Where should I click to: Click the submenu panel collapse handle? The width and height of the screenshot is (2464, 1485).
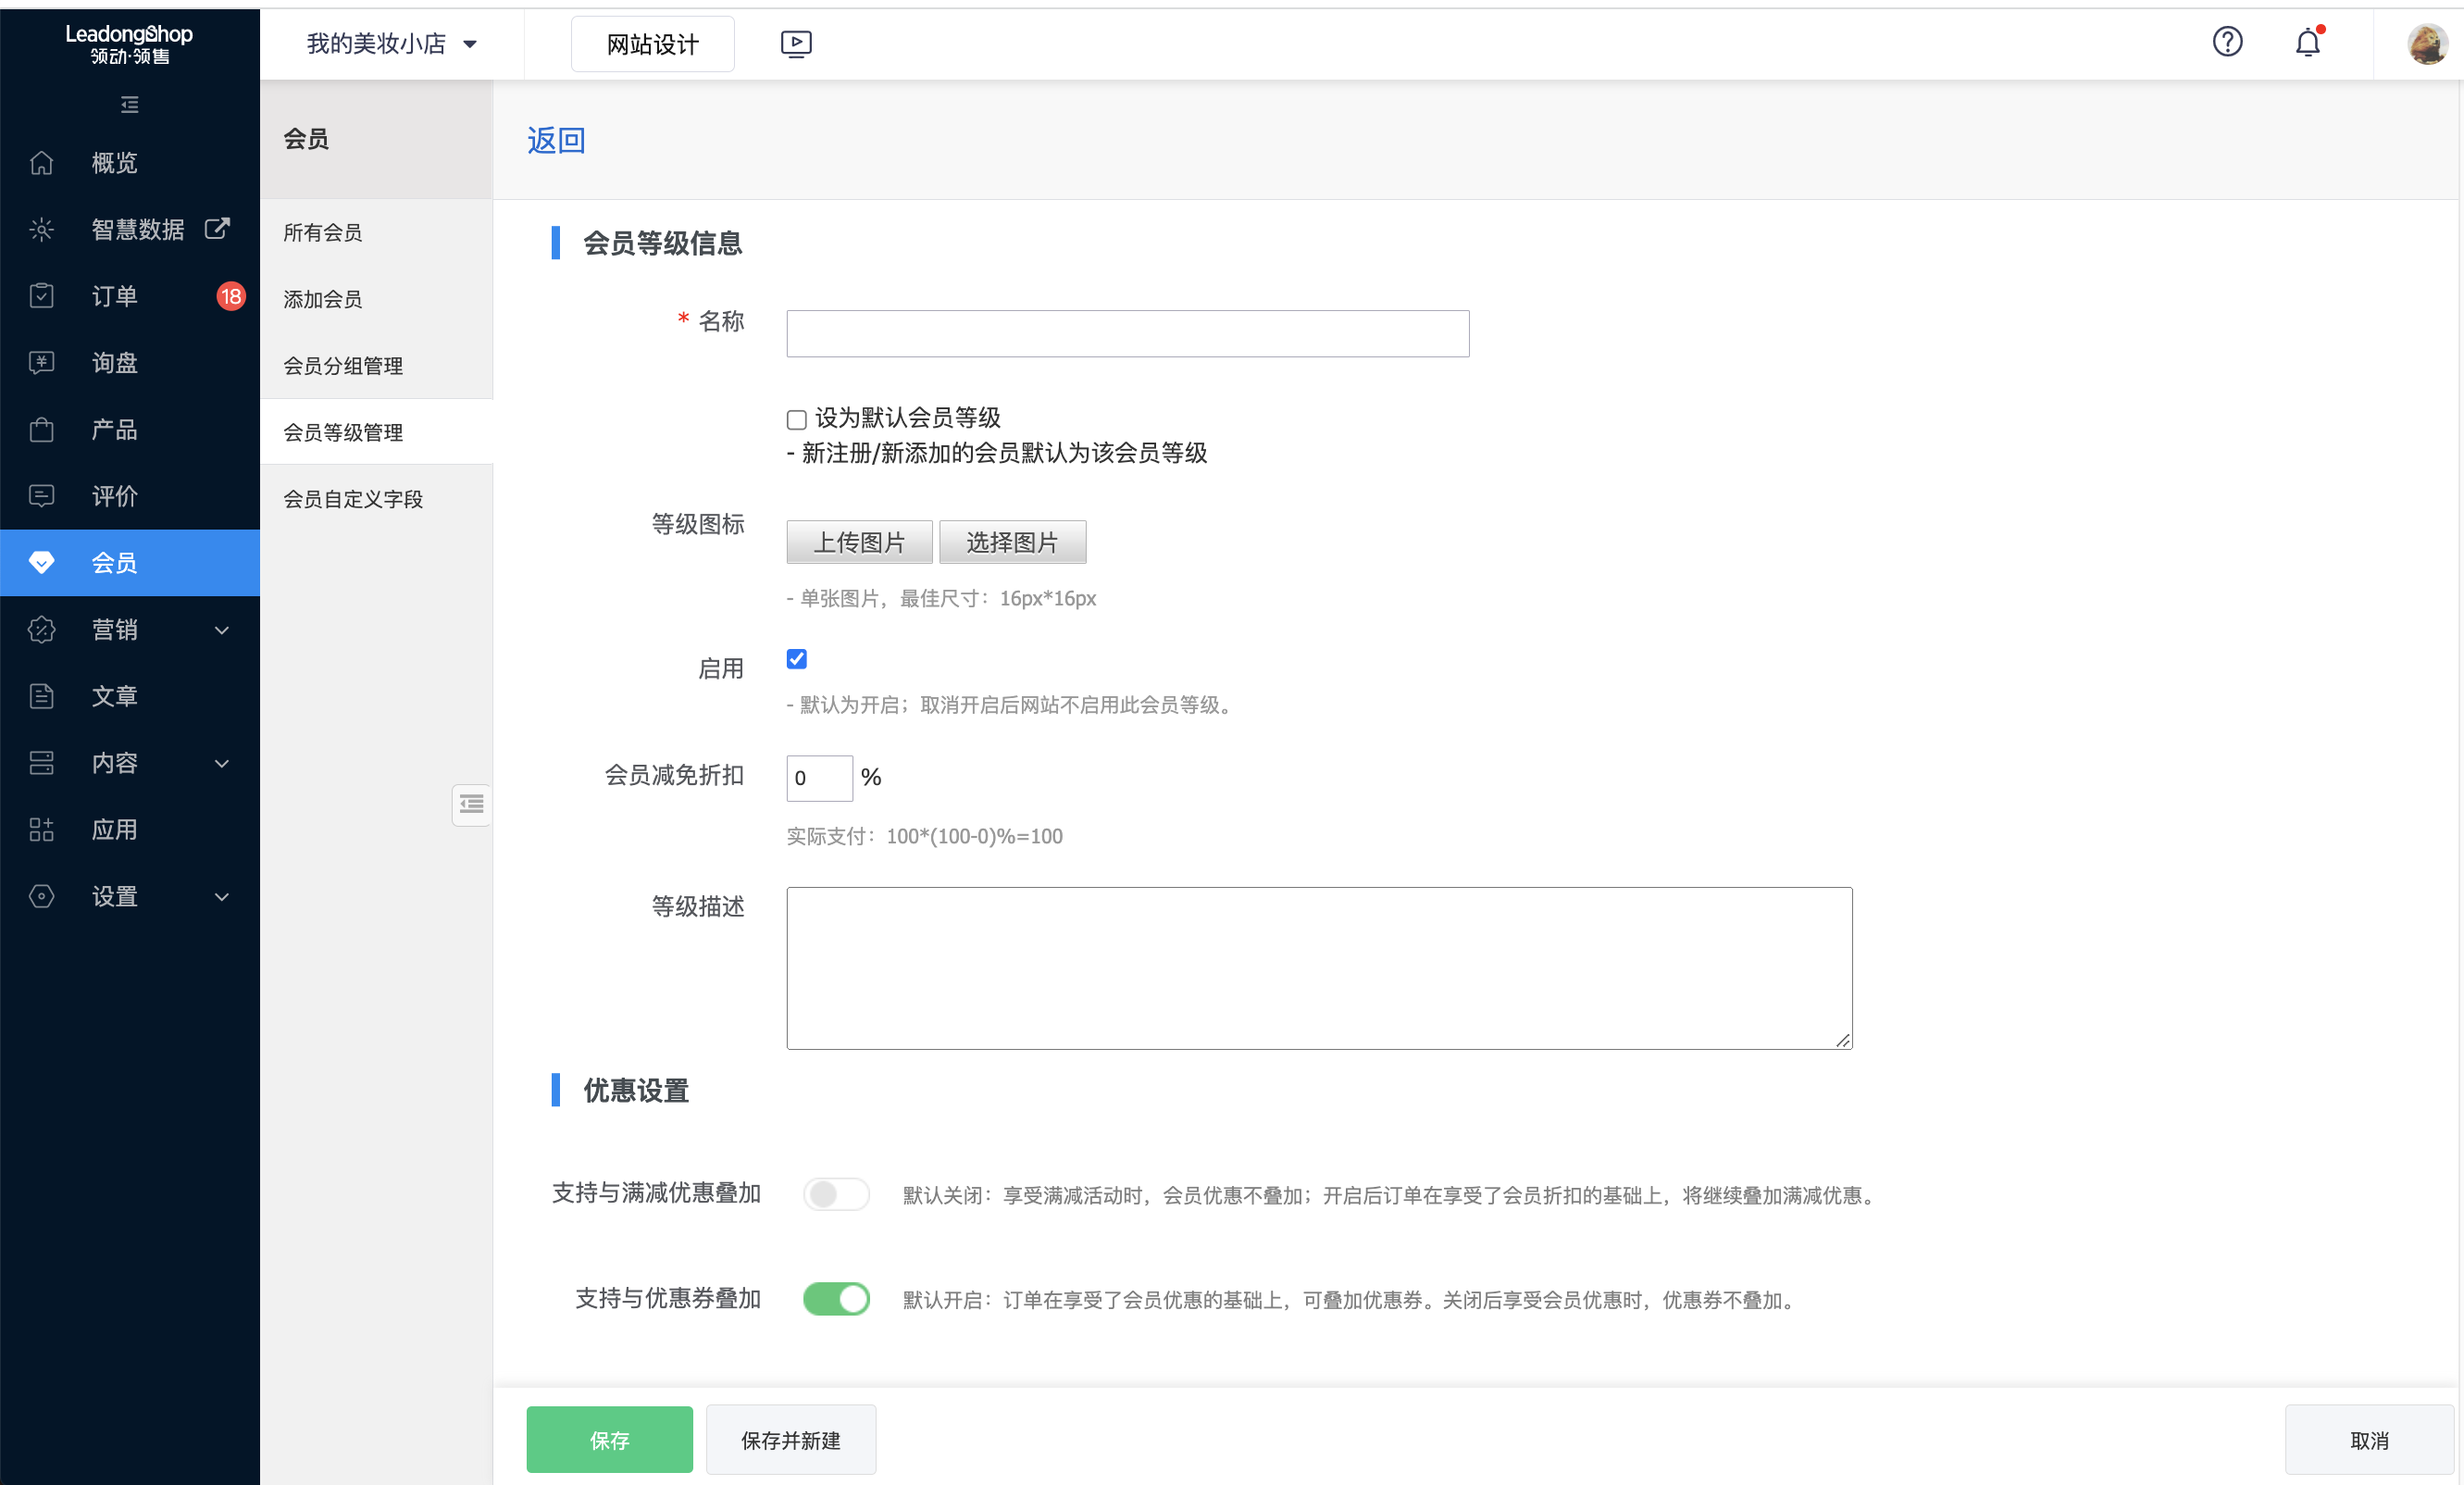471,804
